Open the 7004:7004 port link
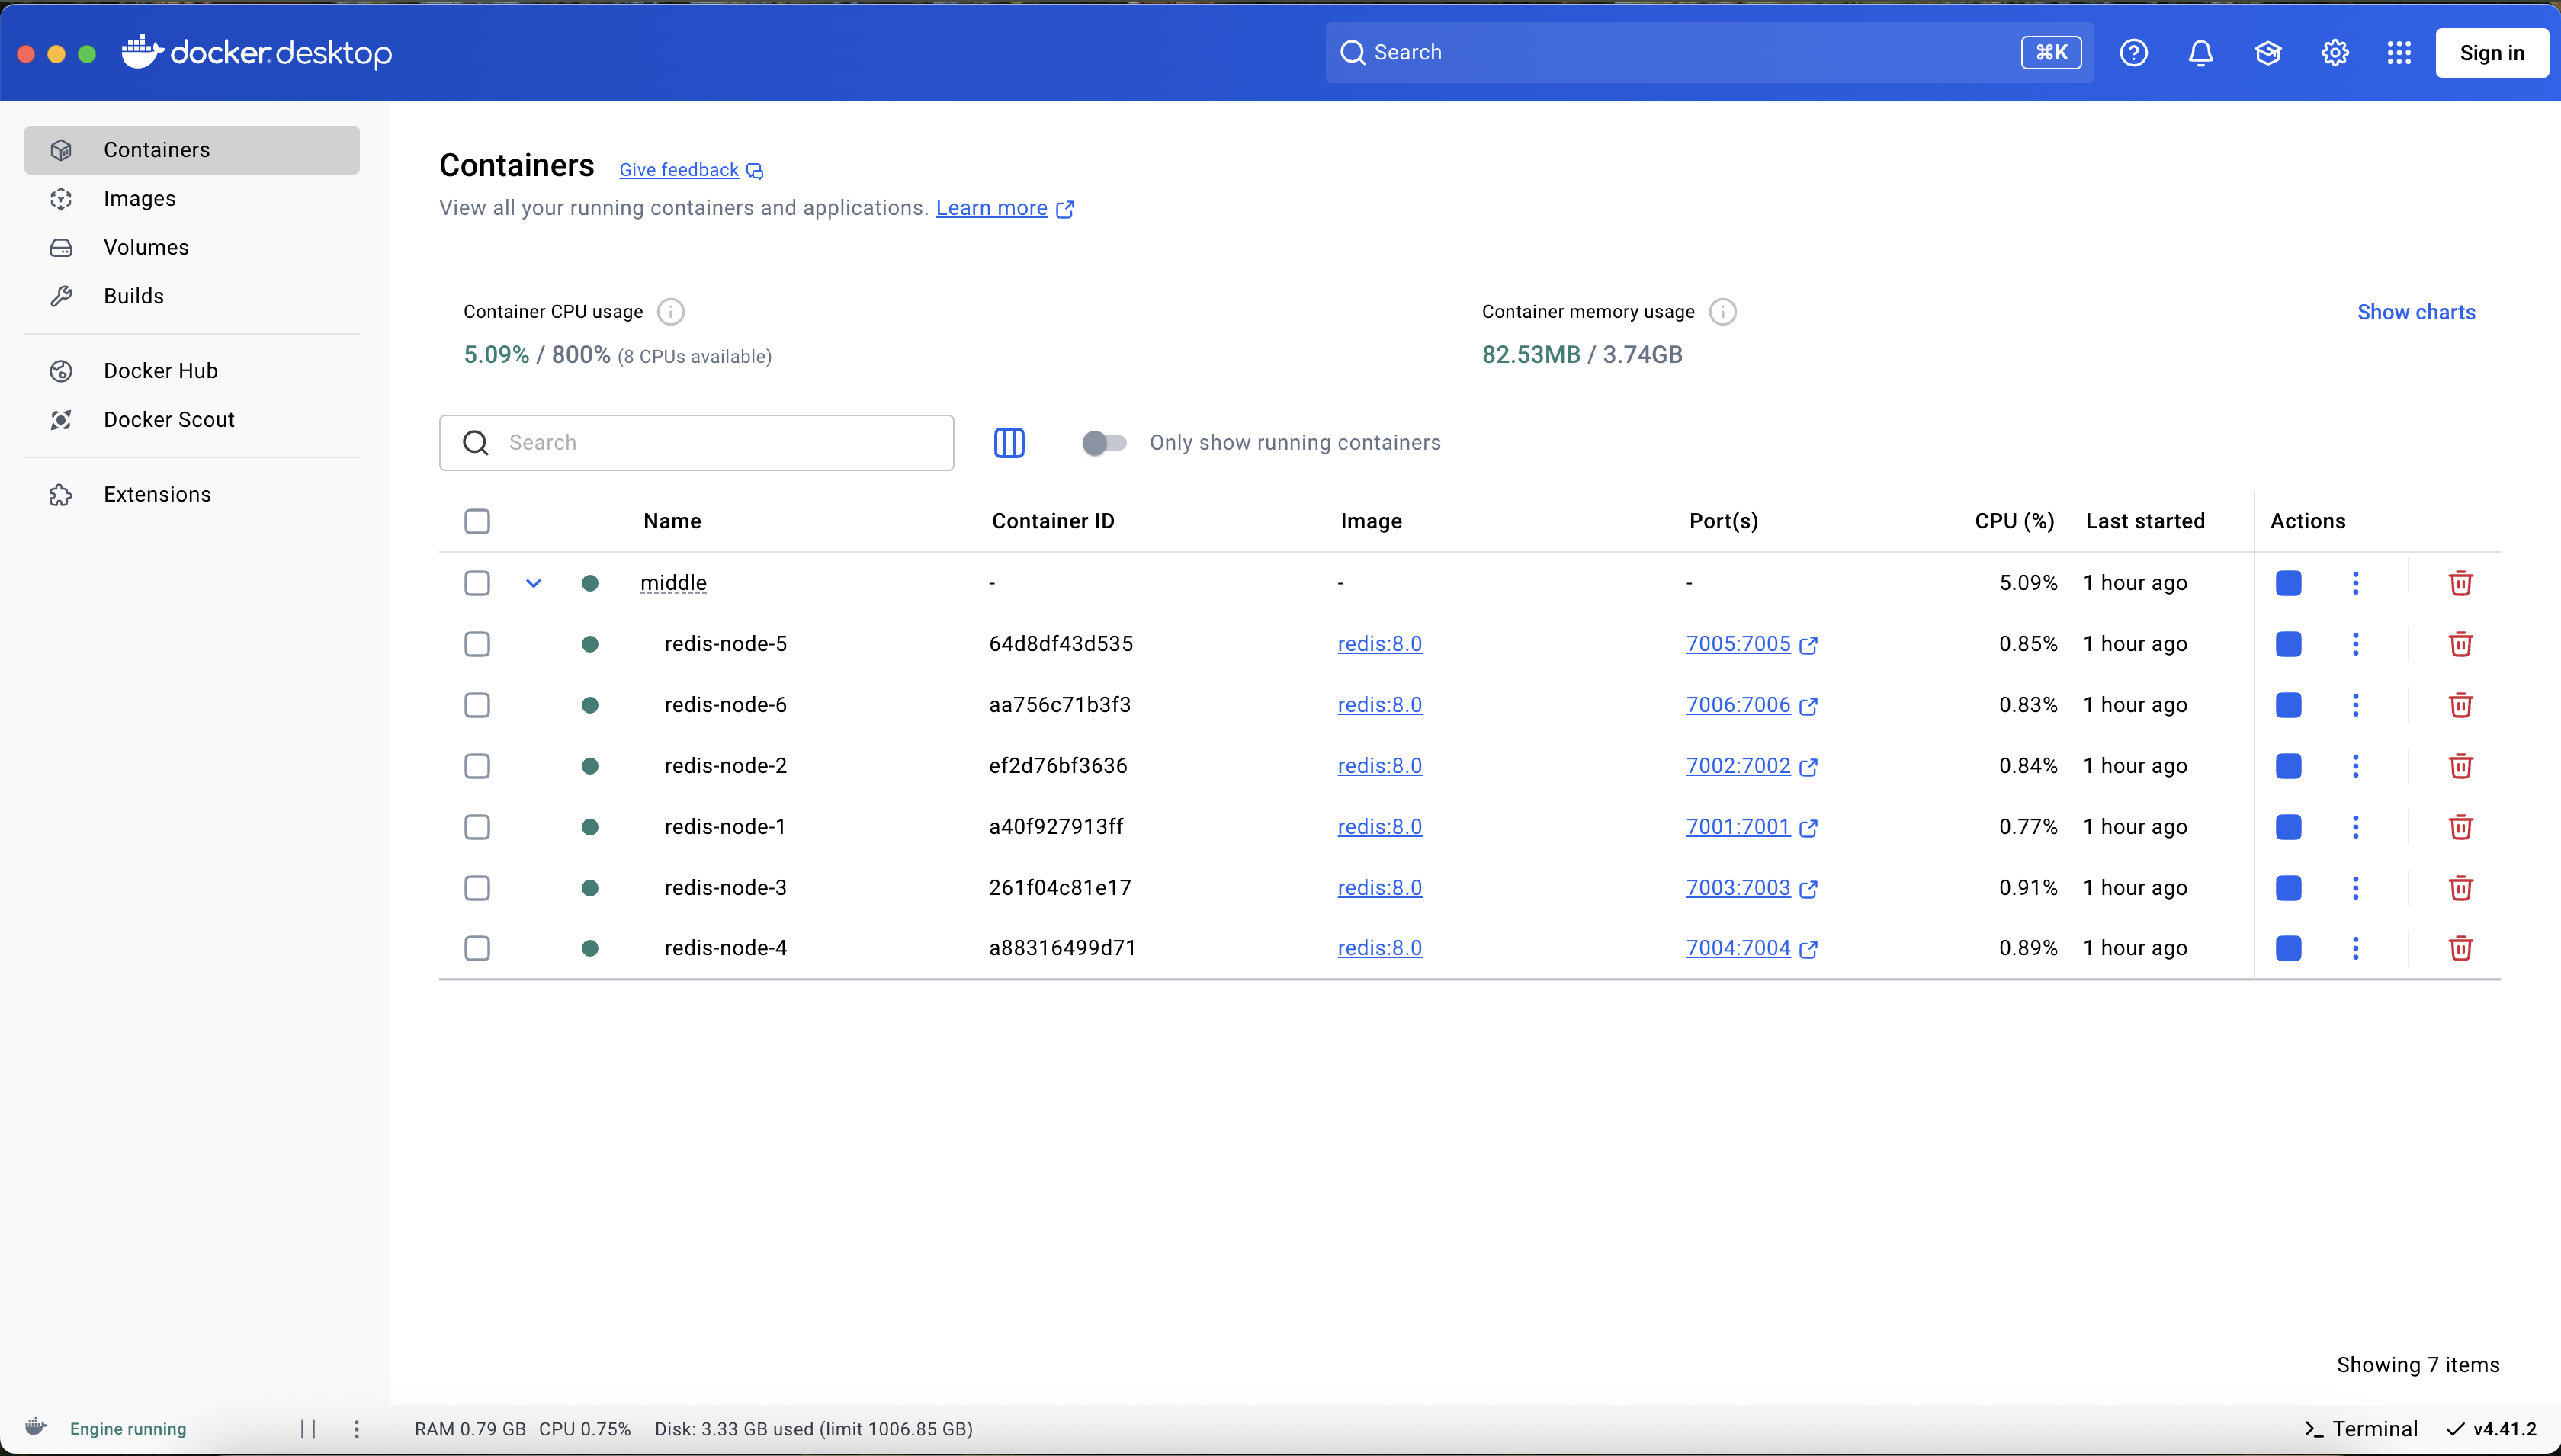This screenshot has height=1456, width=2561. (x=1738, y=948)
